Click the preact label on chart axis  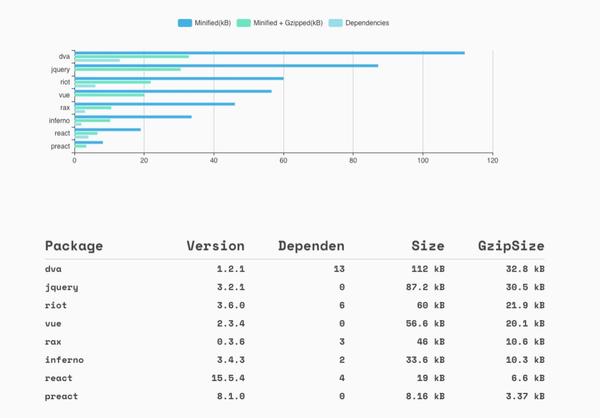(x=60, y=146)
